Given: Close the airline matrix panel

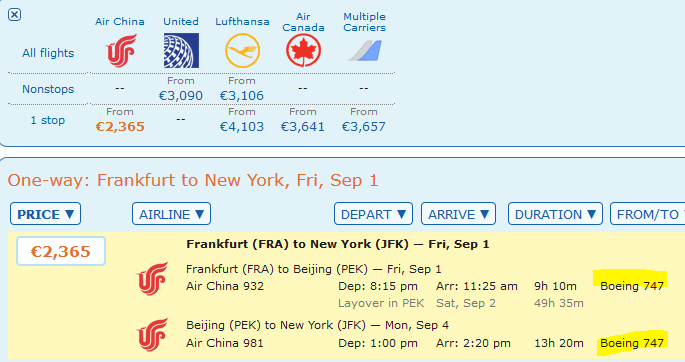Looking at the screenshot, I should pyautogui.click(x=14, y=14).
